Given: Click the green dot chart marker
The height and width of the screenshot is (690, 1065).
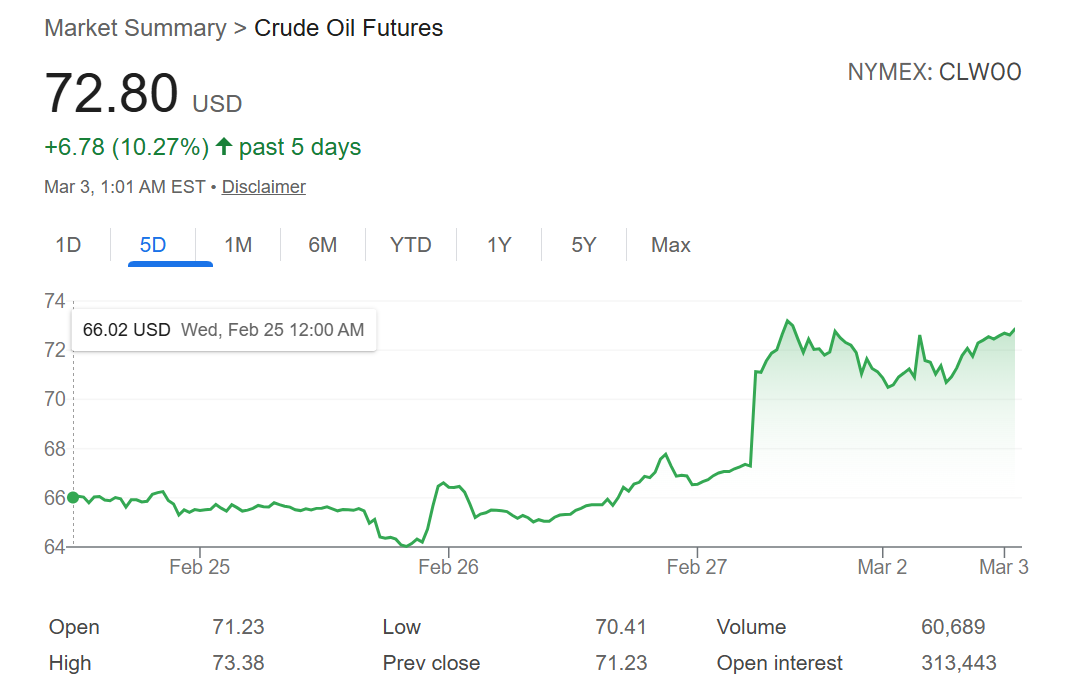Looking at the screenshot, I should point(73,497).
